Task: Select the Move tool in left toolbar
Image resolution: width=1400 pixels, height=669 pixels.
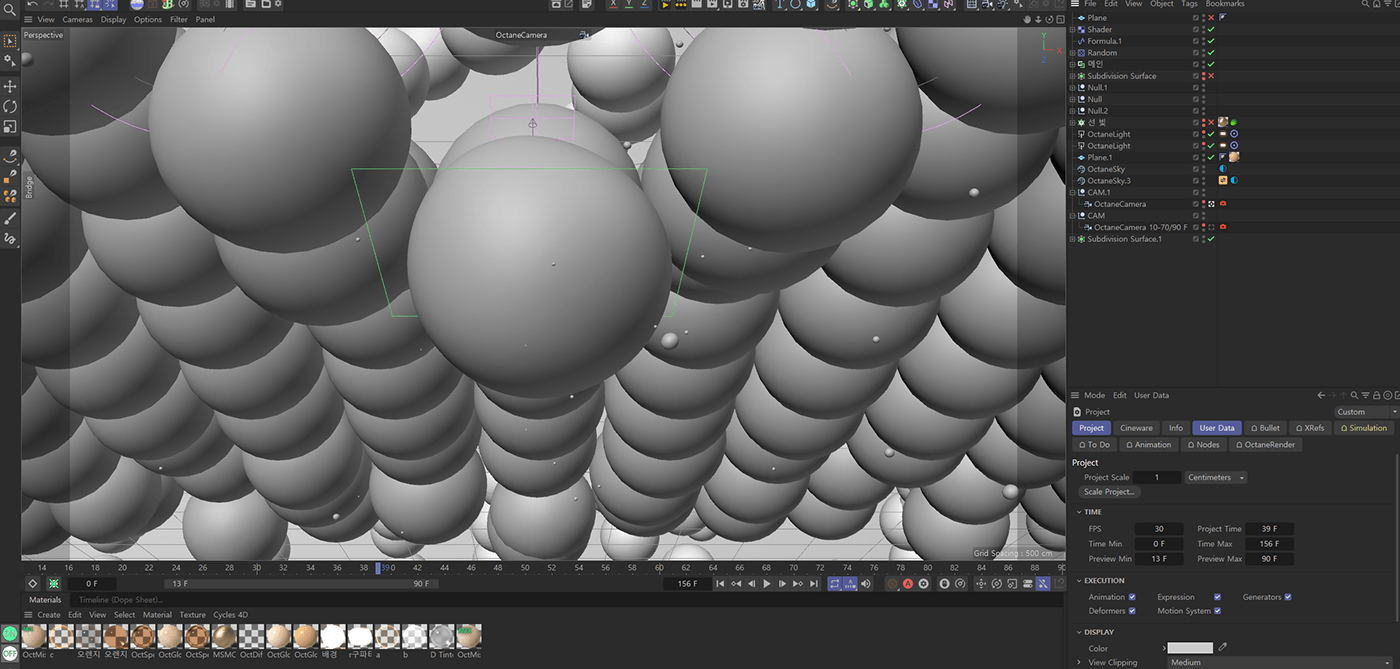Action: click(10, 87)
